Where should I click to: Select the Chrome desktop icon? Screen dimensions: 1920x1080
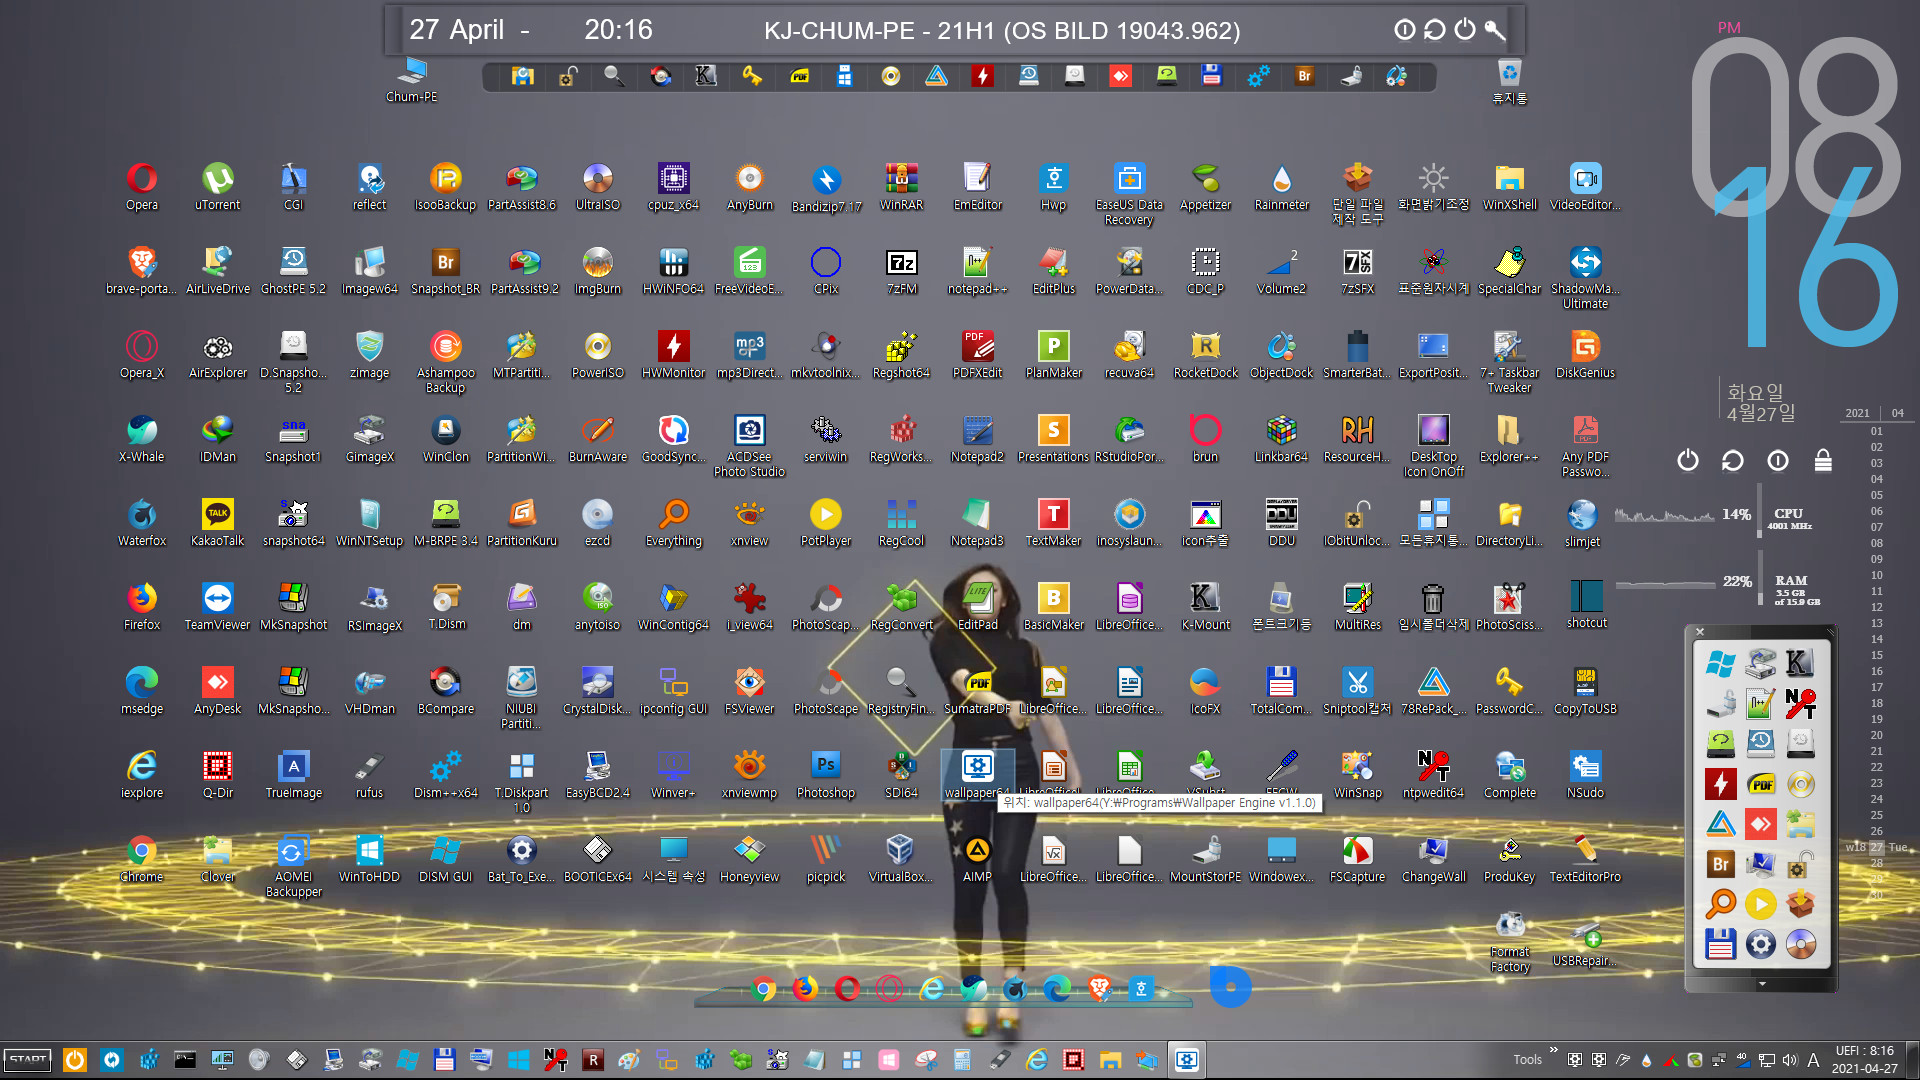click(x=141, y=859)
